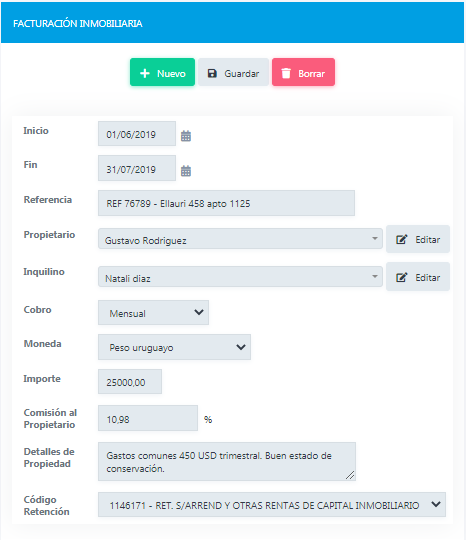Click the Borrar button

click(x=303, y=72)
